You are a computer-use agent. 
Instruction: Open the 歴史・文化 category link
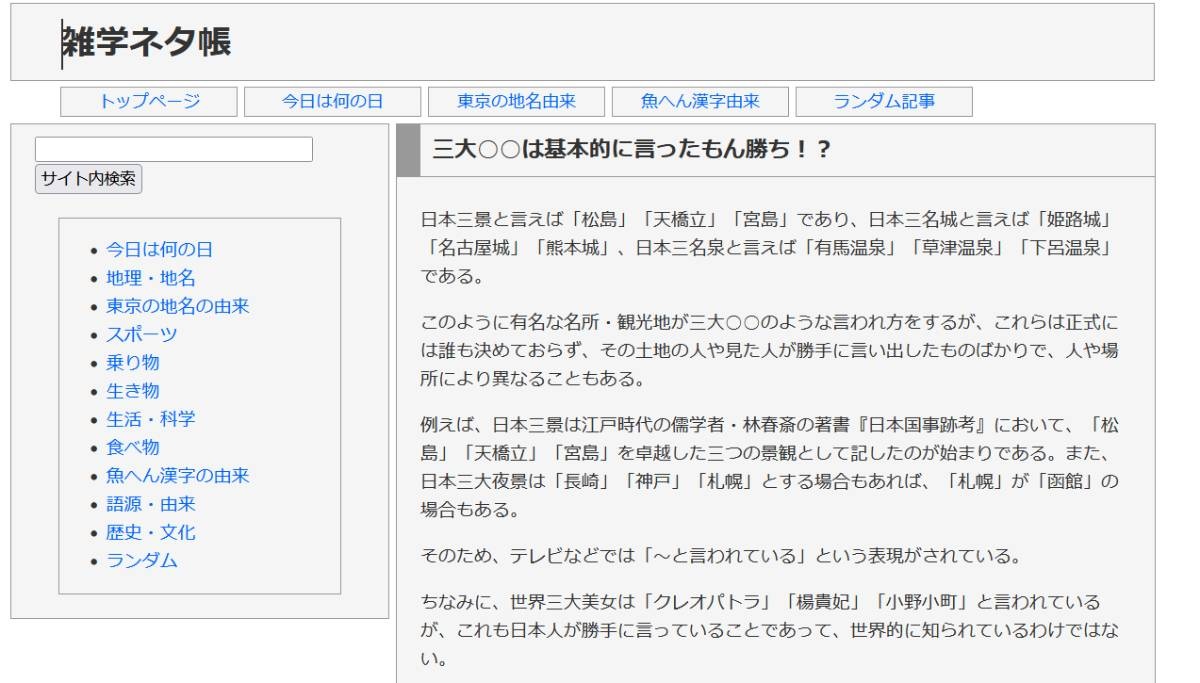click(x=151, y=532)
